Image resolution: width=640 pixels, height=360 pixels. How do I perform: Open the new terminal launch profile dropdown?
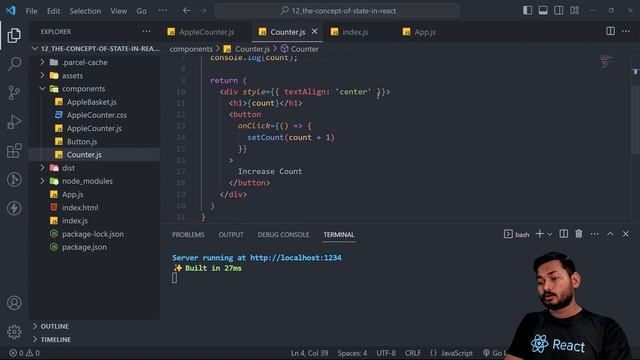pyautogui.click(x=549, y=234)
